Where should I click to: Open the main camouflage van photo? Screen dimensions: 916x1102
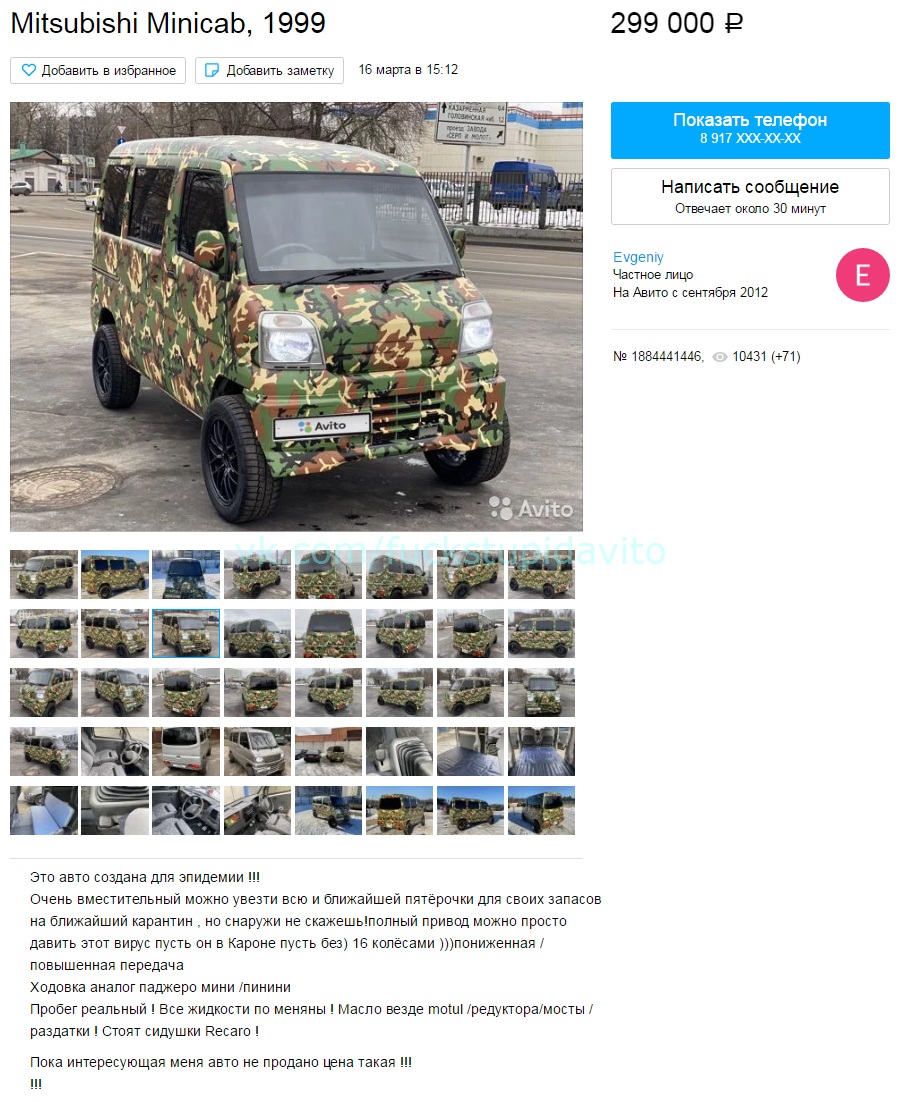pos(296,316)
